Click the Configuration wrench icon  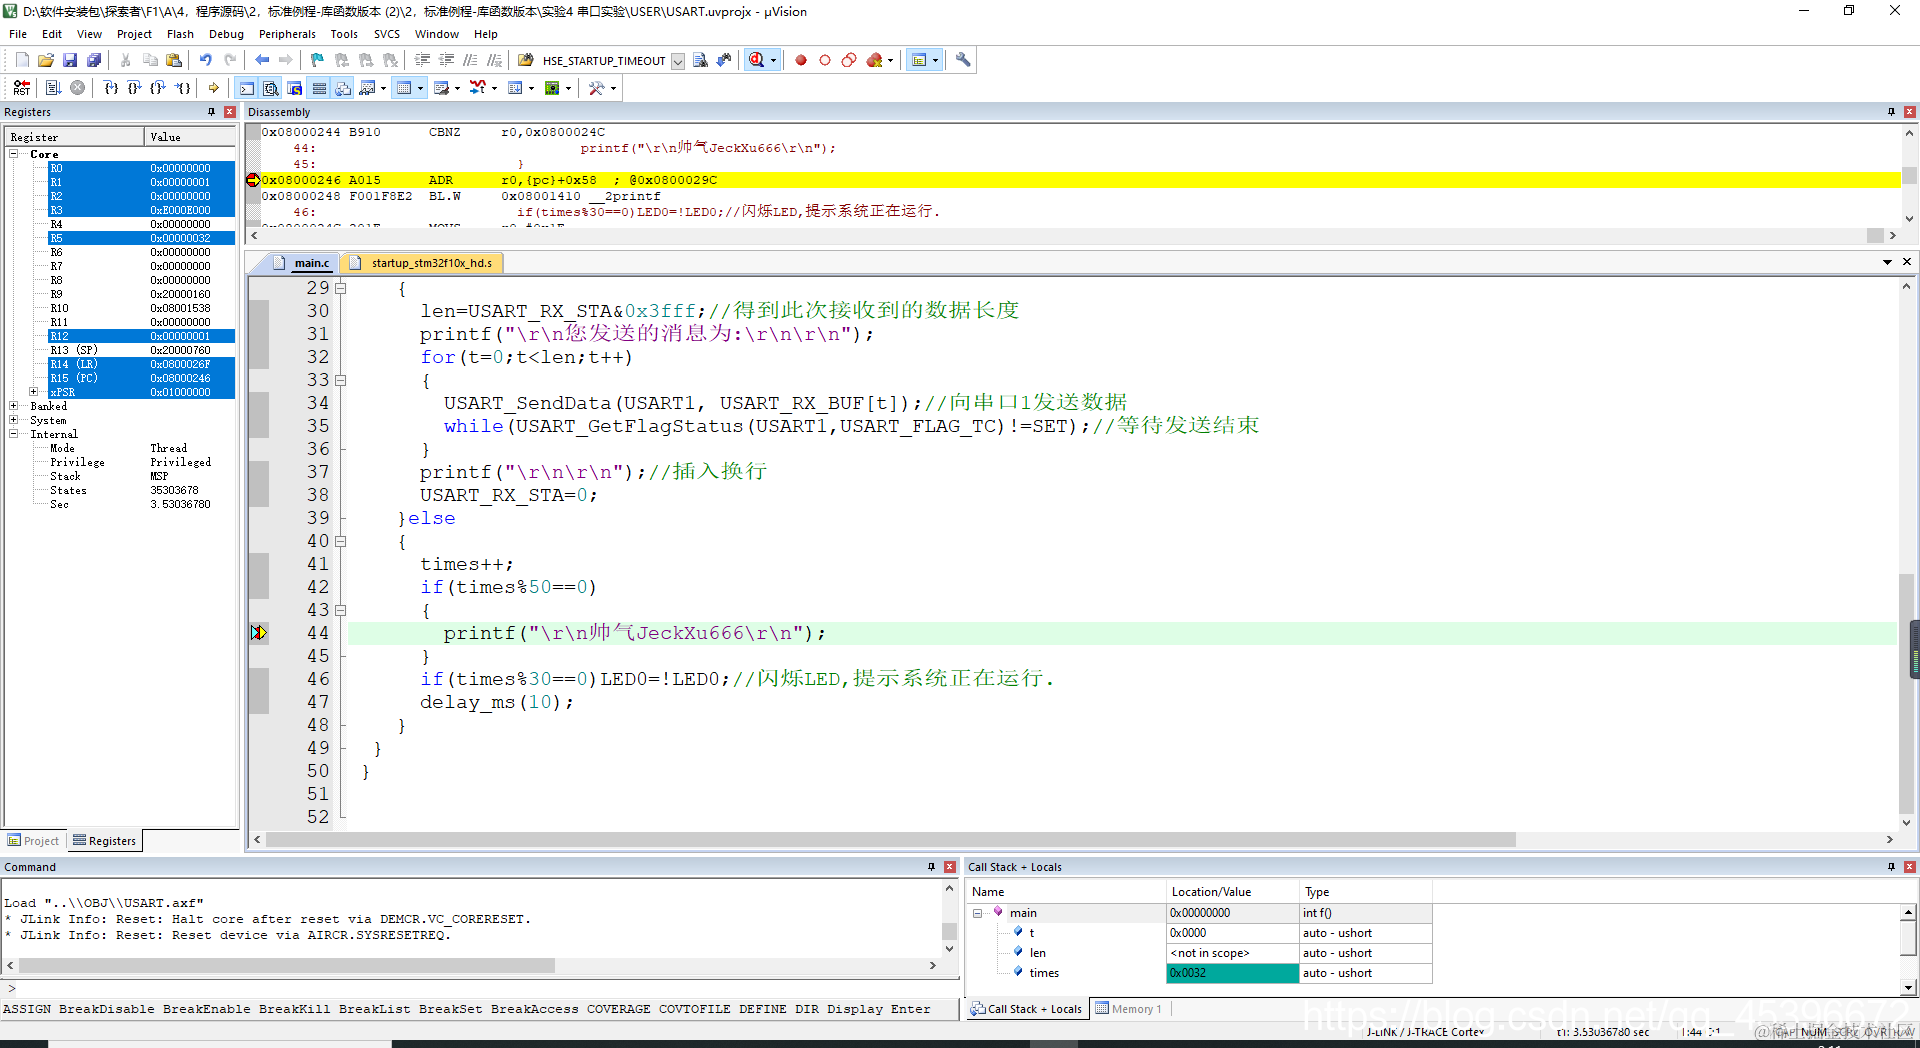[x=963, y=60]
